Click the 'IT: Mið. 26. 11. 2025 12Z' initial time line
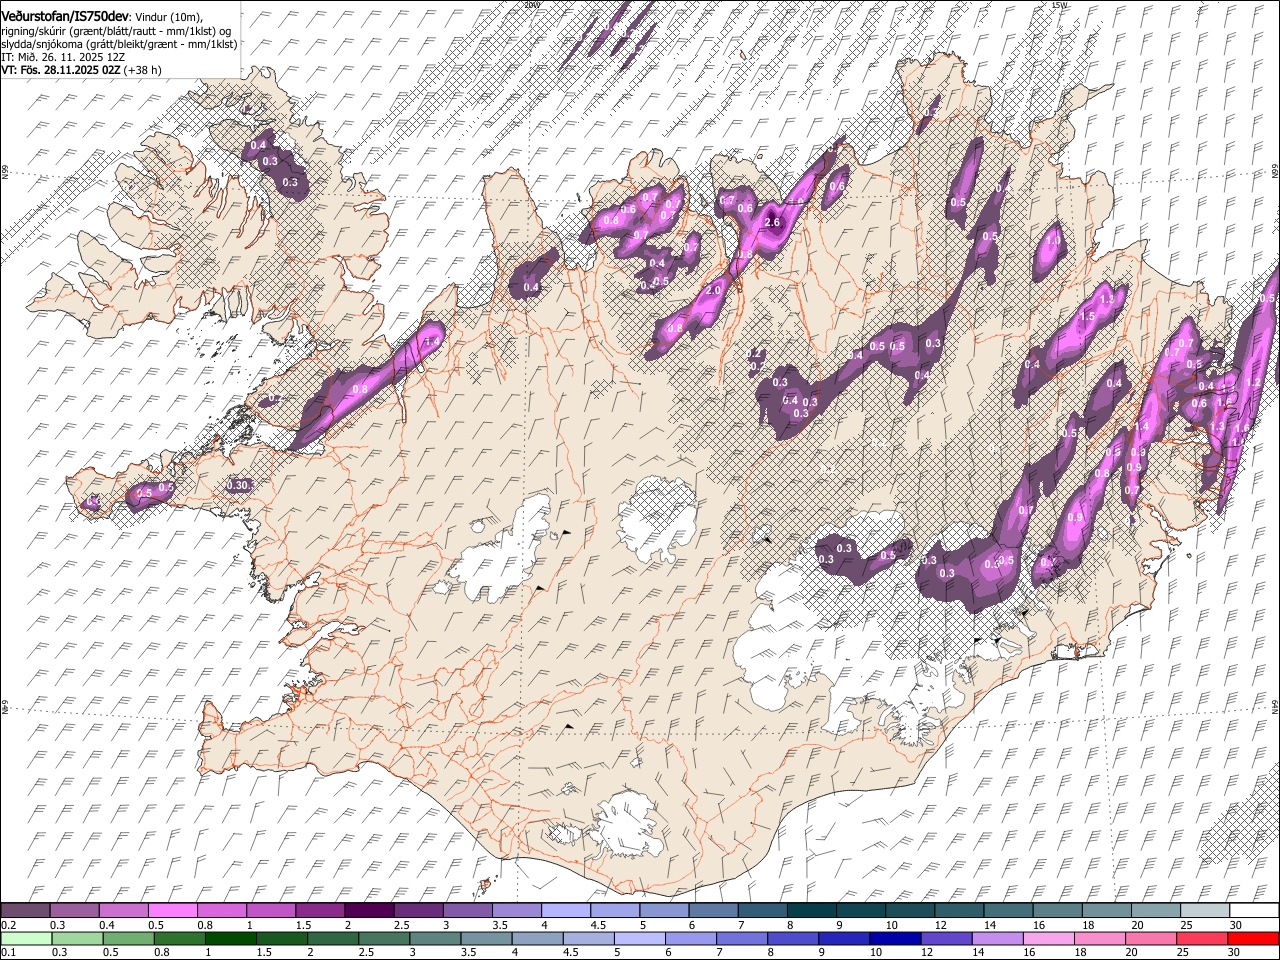1280x960 pixels. 63,57
